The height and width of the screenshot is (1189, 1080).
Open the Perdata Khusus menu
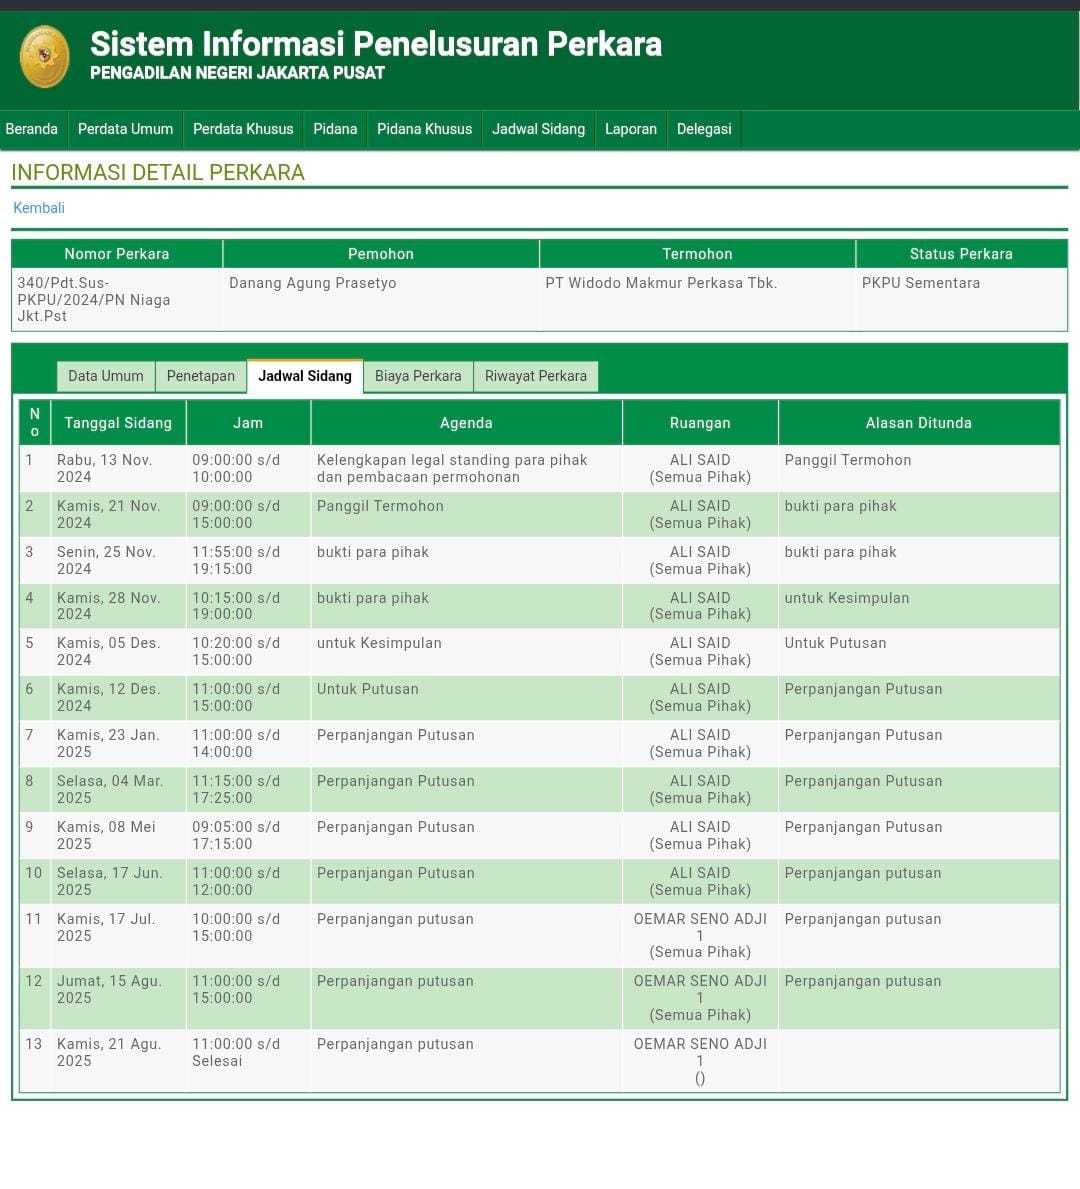click(x=243, y=129)
